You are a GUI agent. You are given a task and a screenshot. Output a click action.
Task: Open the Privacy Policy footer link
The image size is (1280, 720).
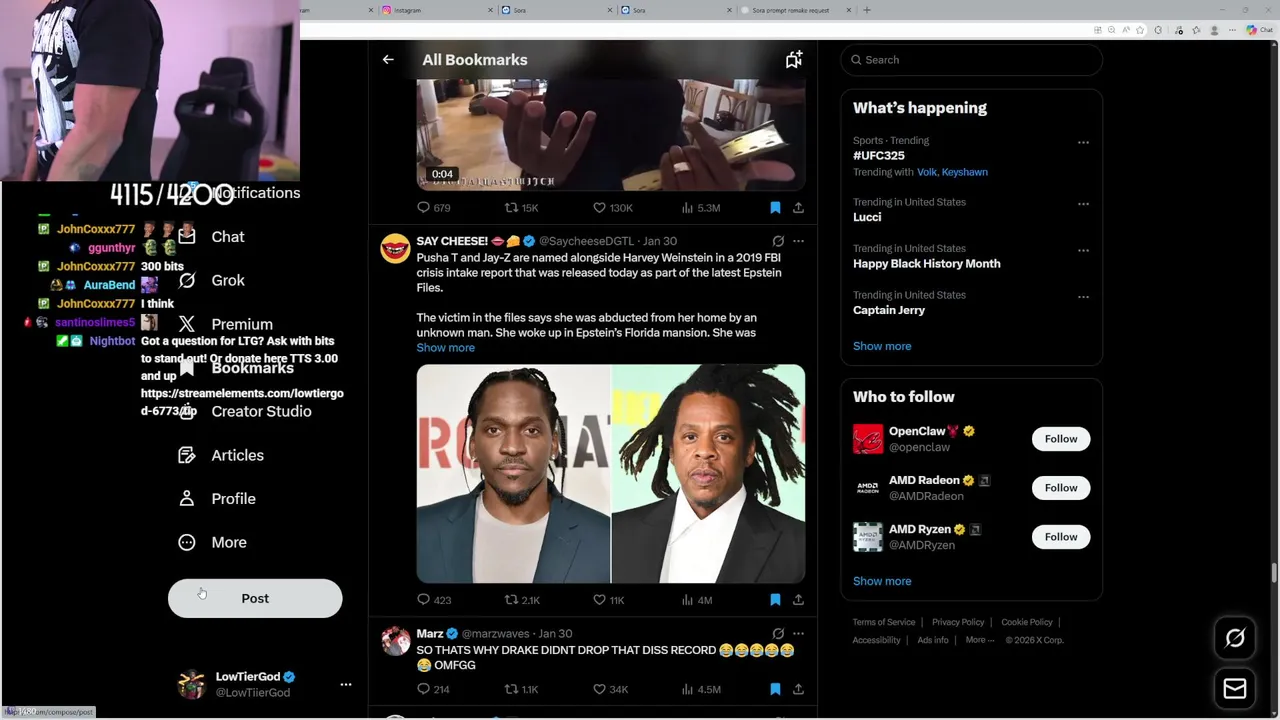click(958, 622)
